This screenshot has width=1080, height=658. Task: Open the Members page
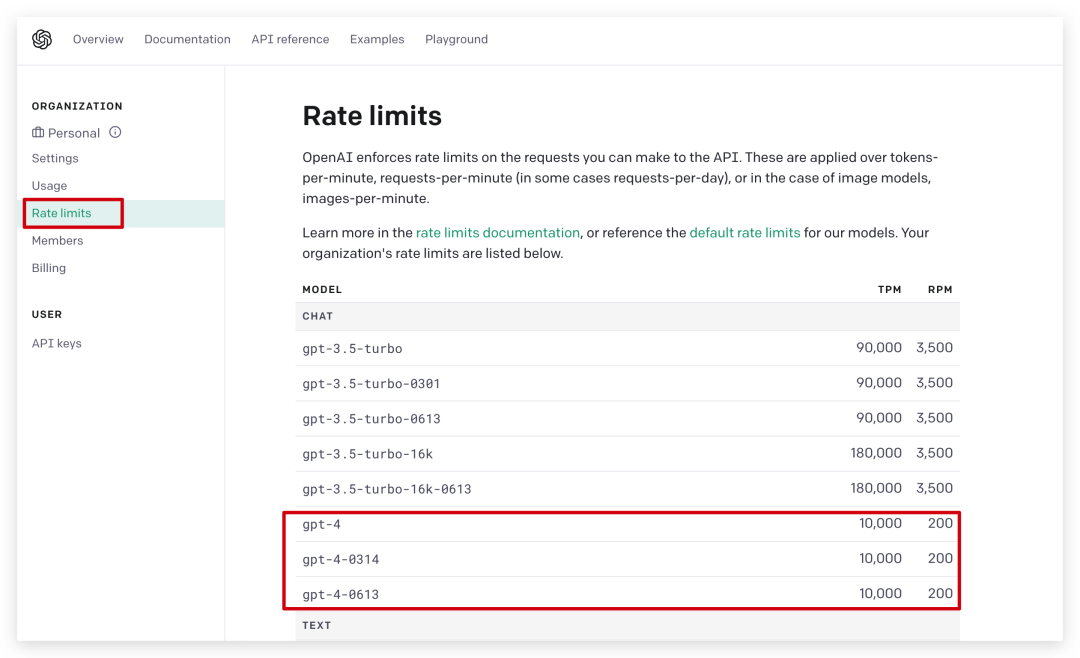click(x=57, y=240)
